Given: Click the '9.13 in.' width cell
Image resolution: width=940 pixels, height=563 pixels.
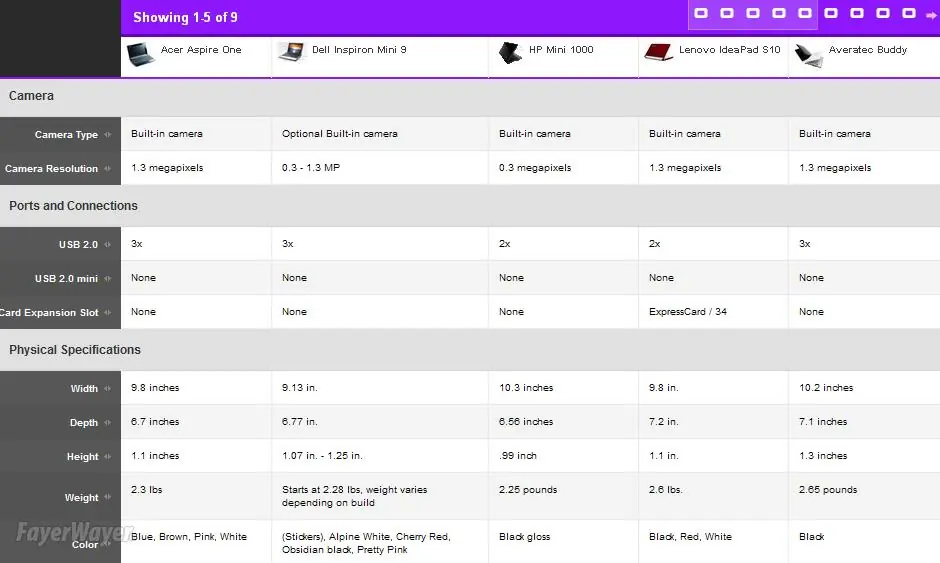Looking at the screenshot, I should click(x=300, y=388).
